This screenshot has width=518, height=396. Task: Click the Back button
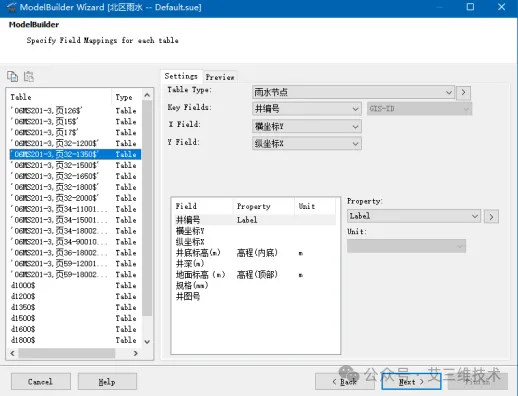(345, 382)
